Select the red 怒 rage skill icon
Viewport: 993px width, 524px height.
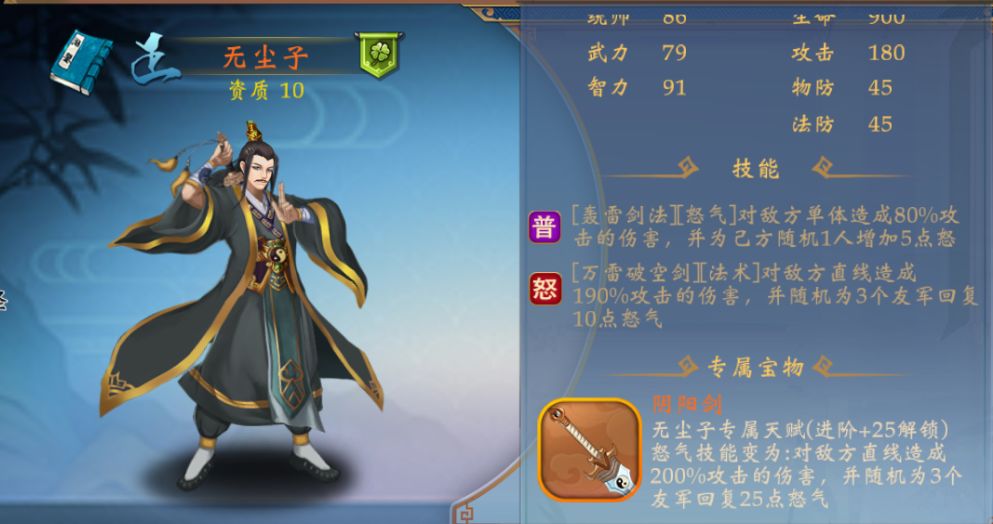pos(545,289)
